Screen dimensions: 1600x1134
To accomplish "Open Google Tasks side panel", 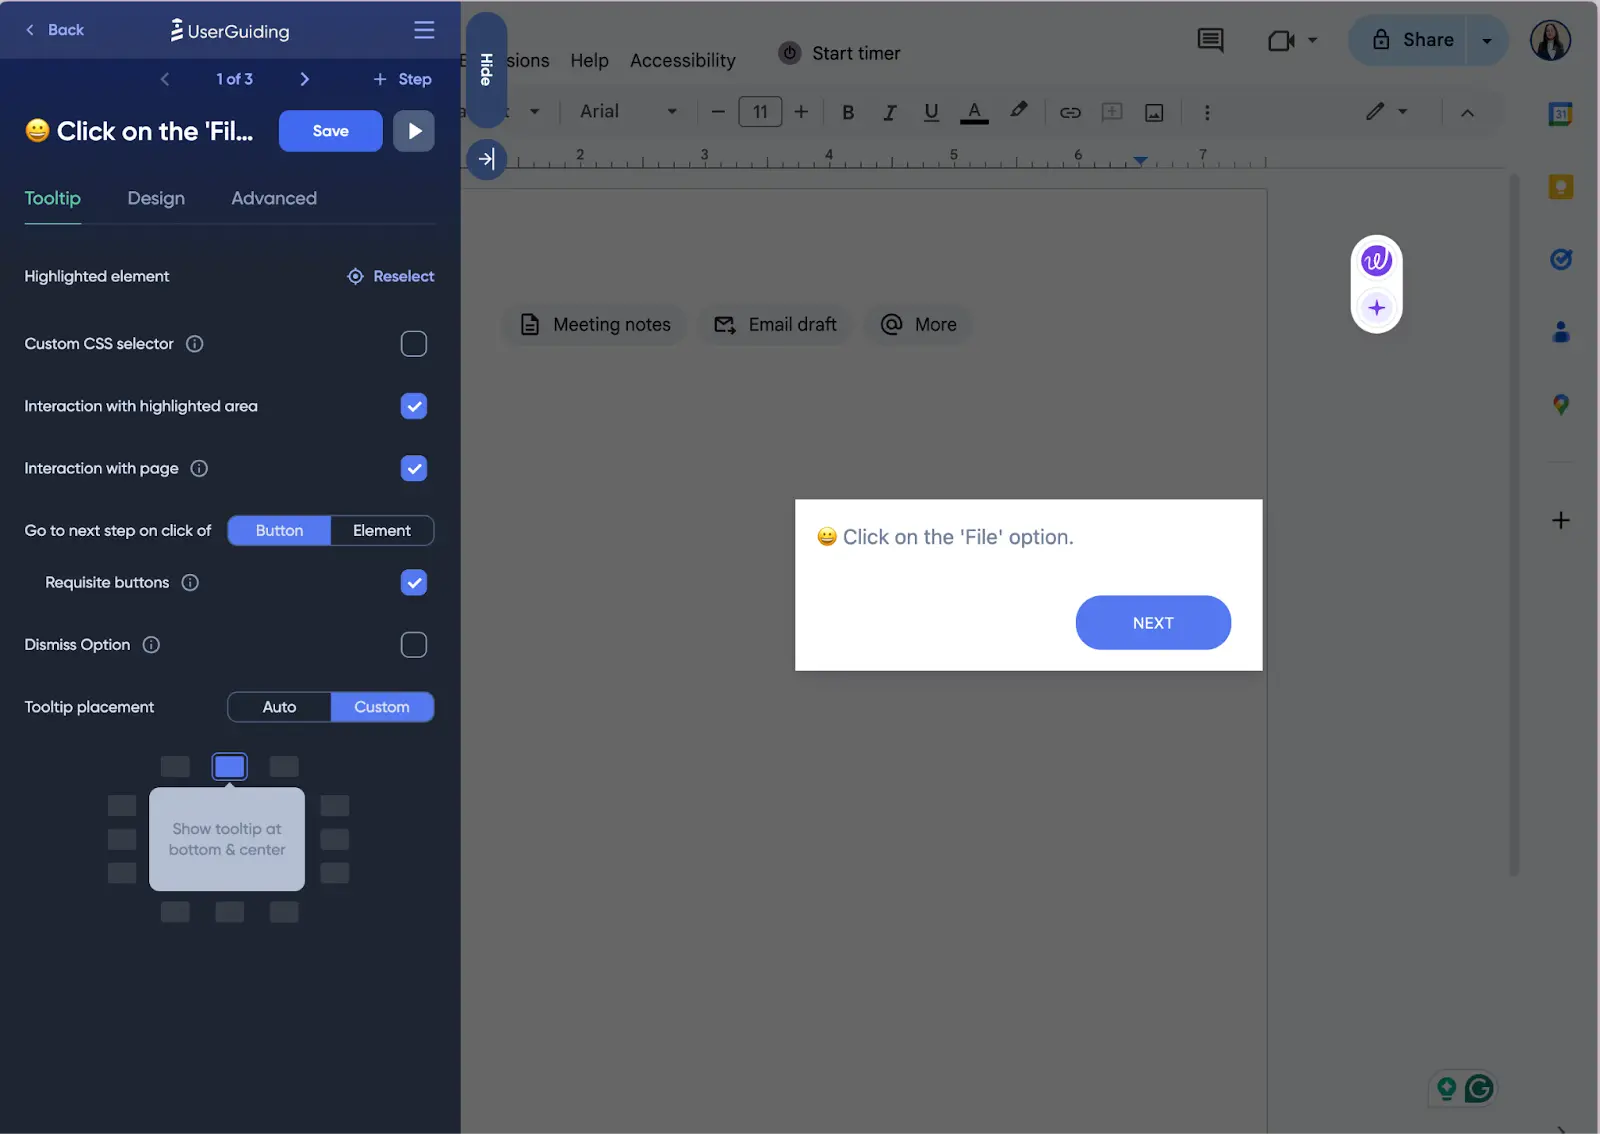I will tap(1560, 259).
